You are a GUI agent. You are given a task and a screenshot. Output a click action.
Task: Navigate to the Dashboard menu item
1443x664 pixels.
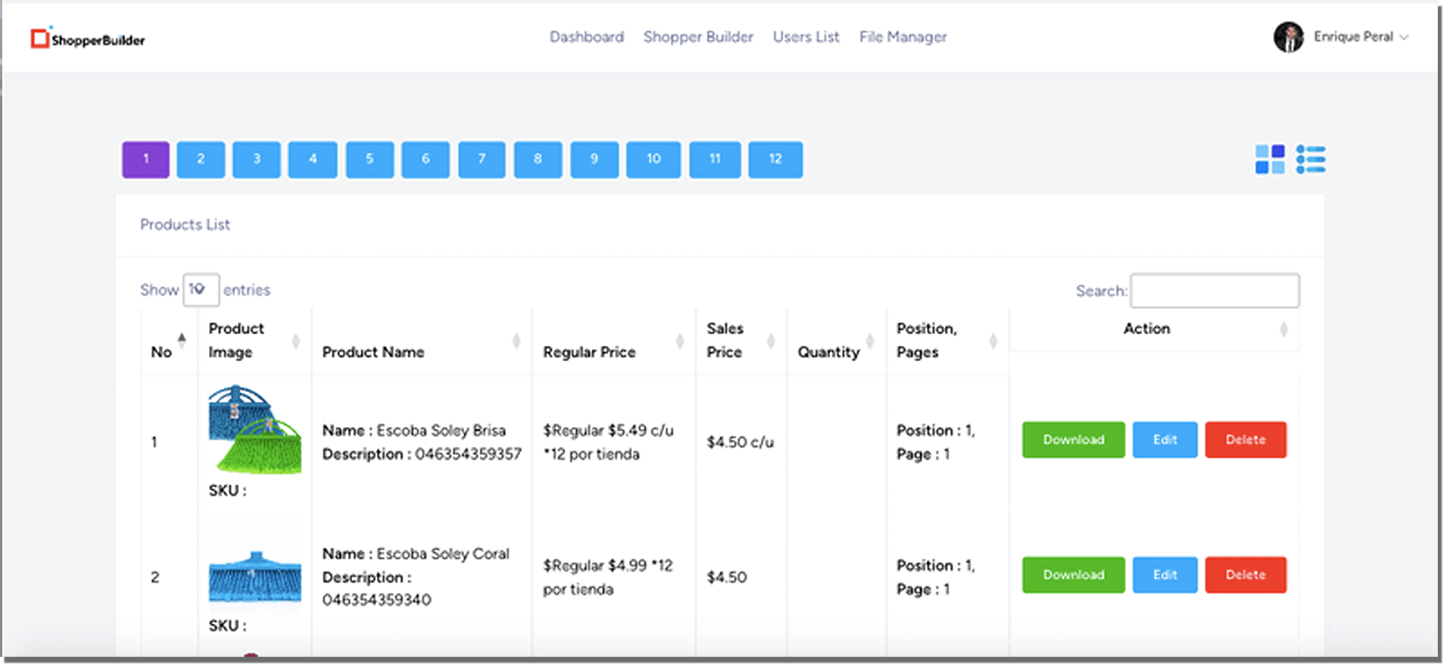587,37
